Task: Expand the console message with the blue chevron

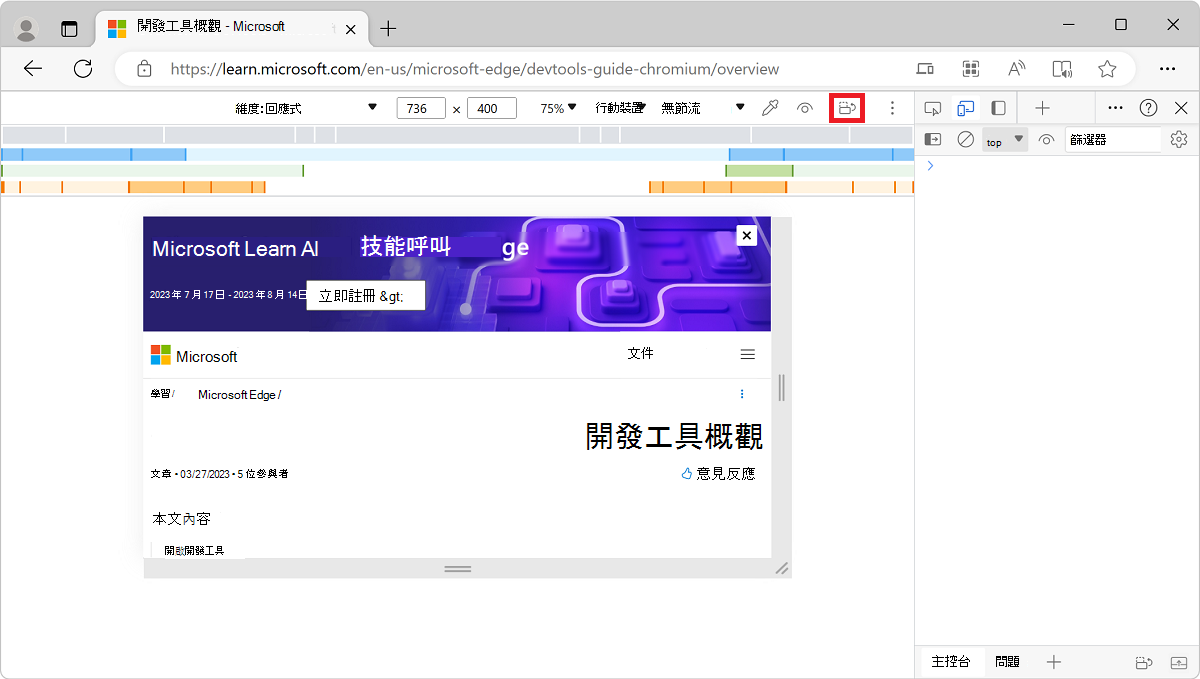Action: pyautogui.click(x=930, y=165)
